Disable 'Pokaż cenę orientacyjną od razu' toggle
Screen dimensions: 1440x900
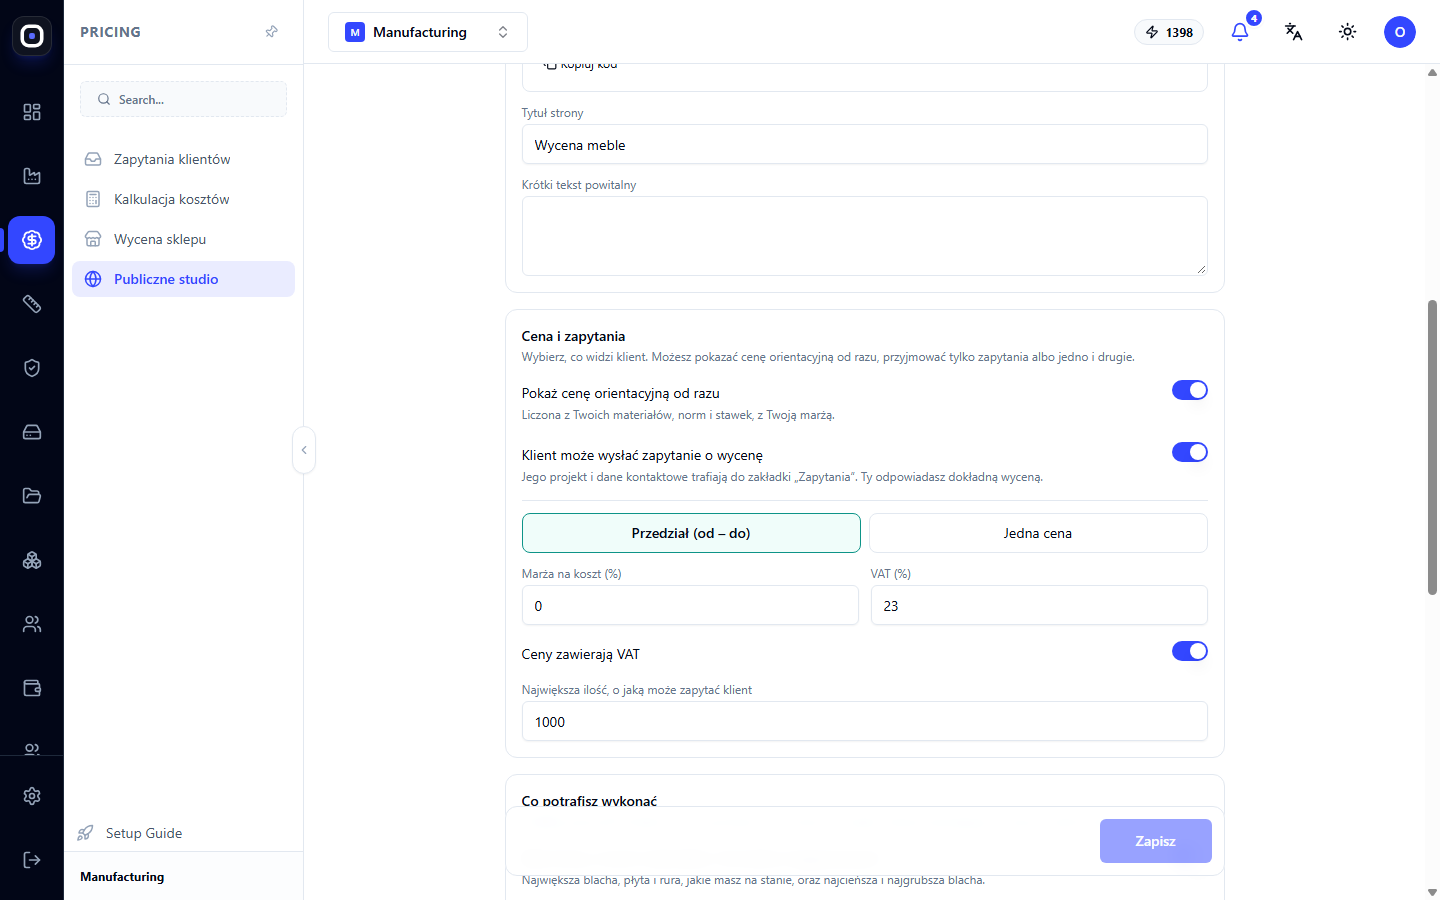point(1190,390)
